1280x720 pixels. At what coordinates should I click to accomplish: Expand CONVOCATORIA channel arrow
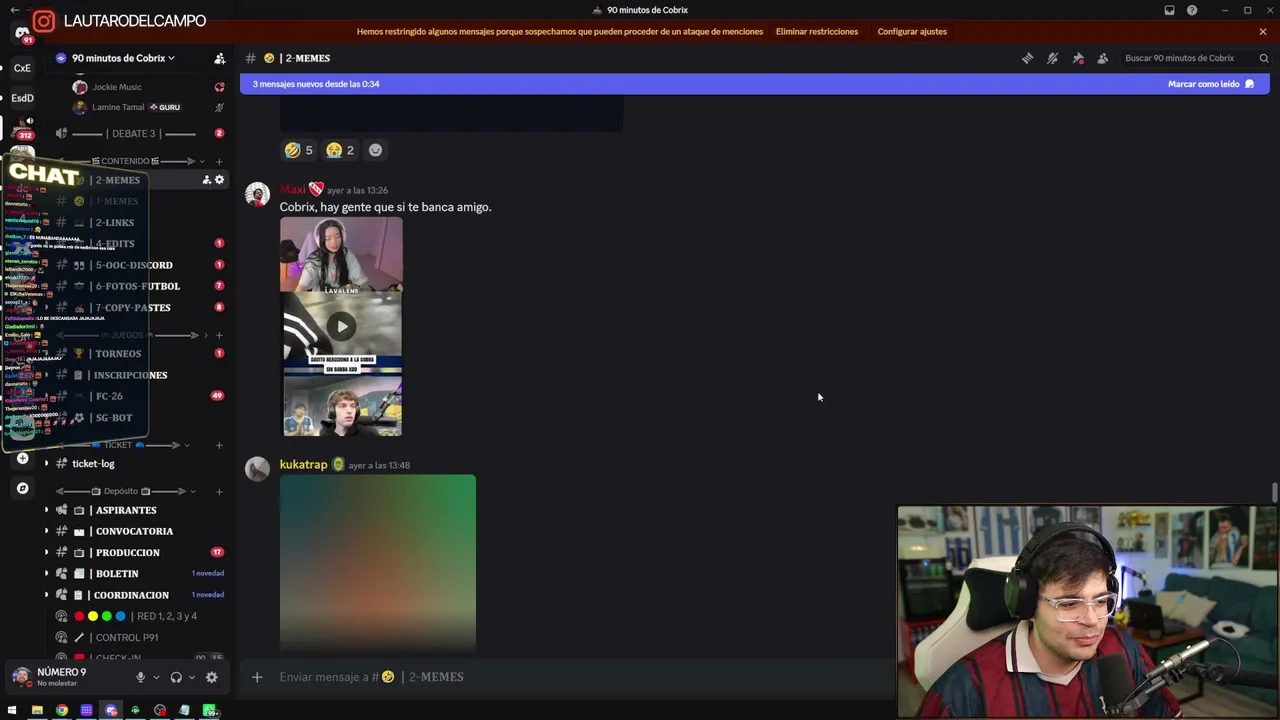click(x=46, y=531)
